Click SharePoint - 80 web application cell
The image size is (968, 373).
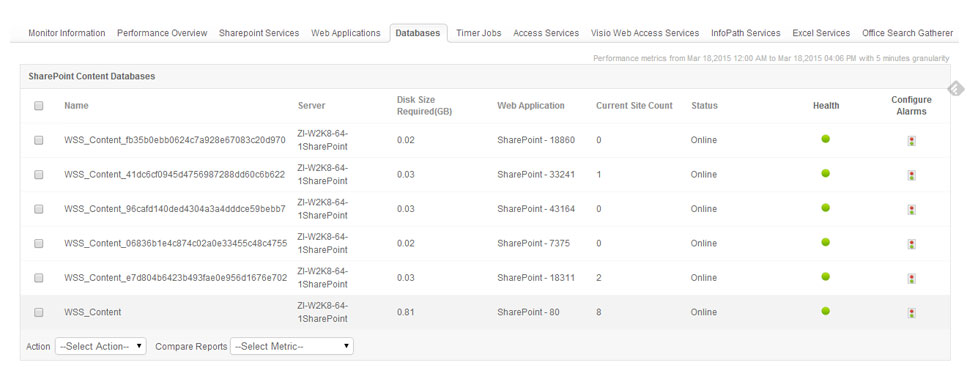(x=528, y=312)
